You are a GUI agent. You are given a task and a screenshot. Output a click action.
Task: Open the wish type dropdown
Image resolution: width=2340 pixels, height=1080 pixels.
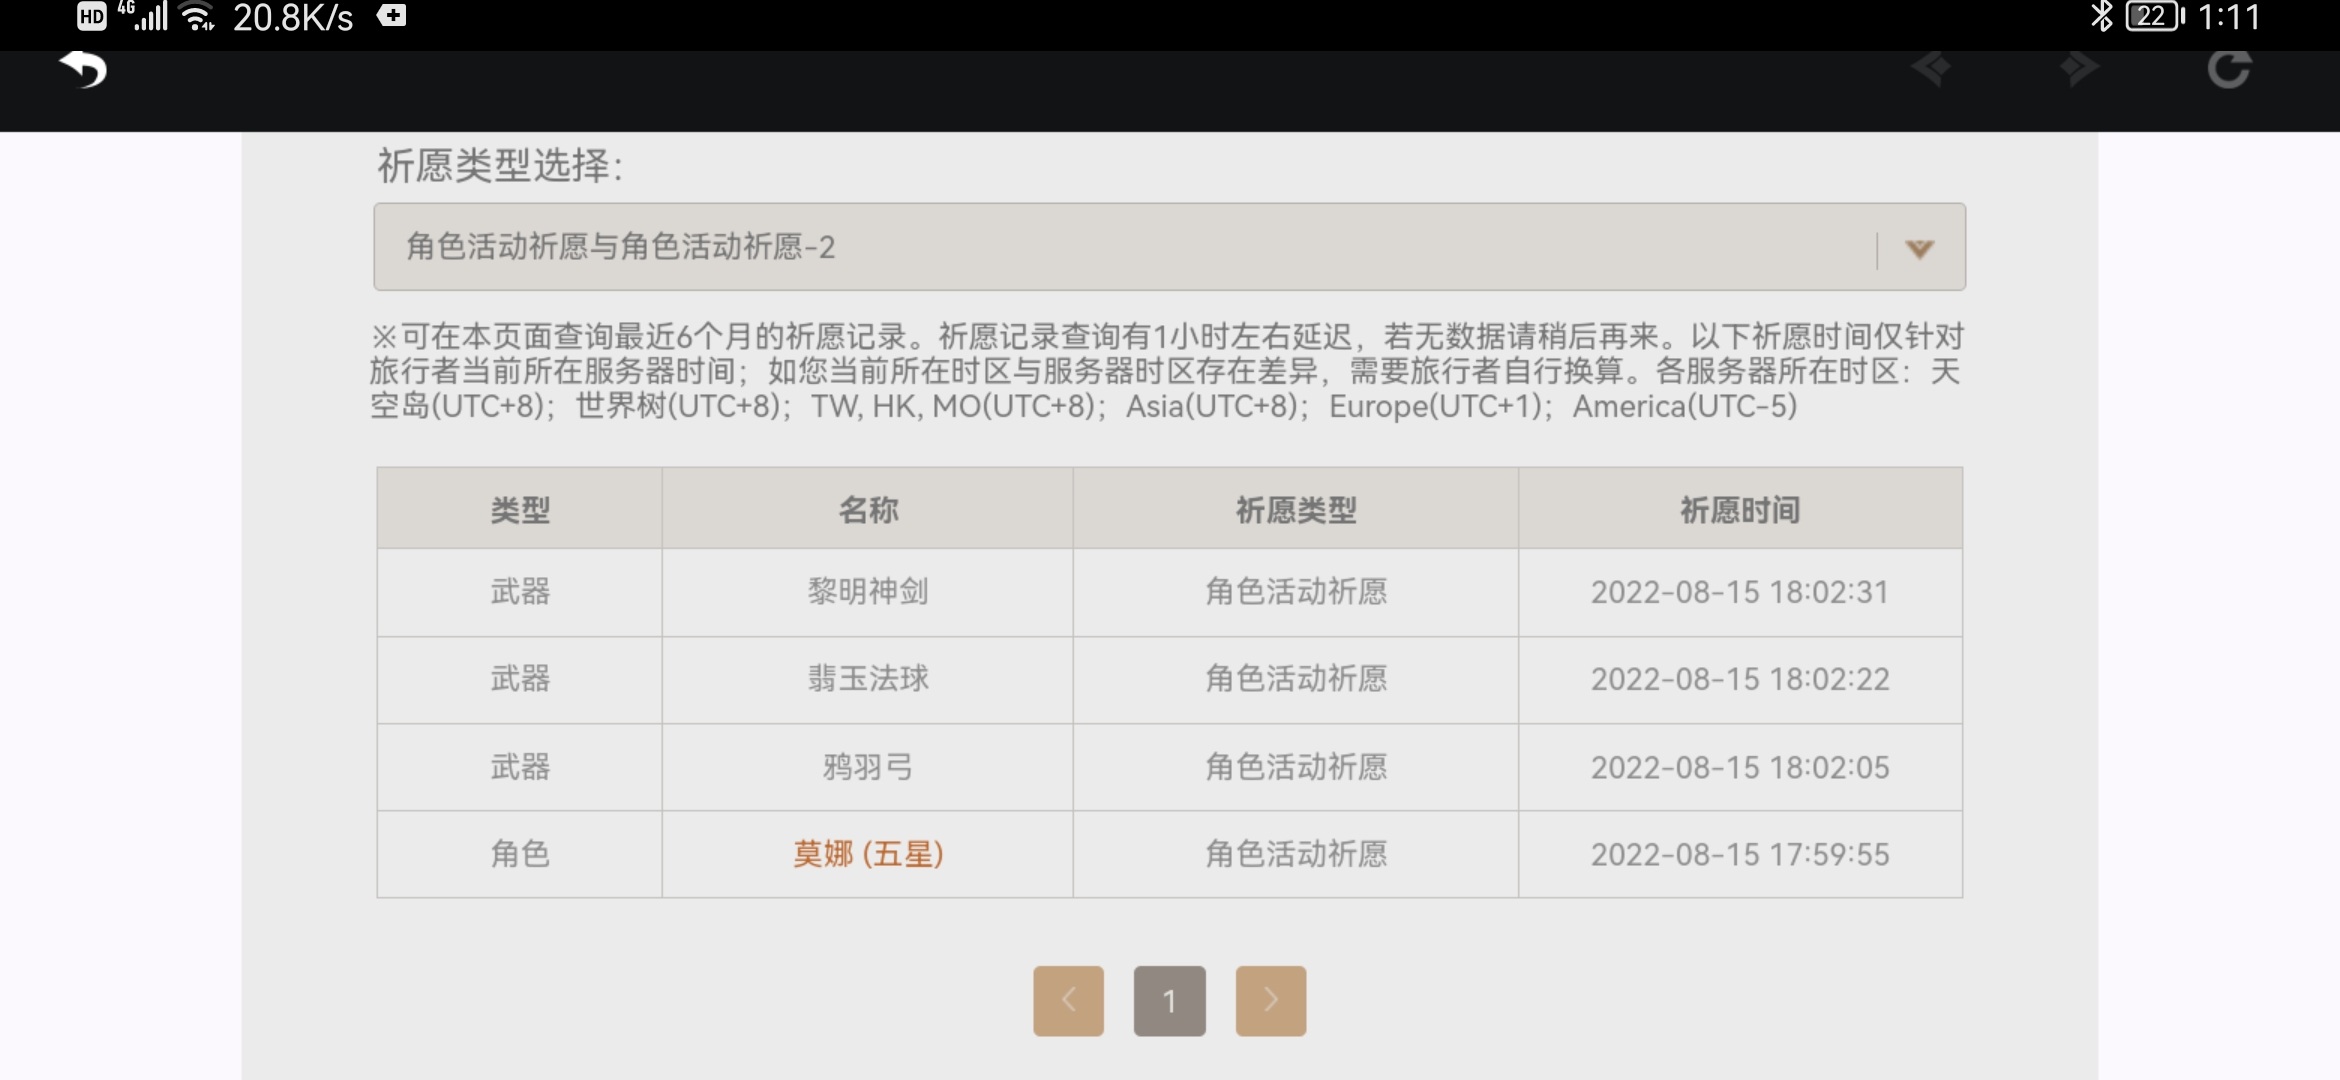coord(1169,247)
